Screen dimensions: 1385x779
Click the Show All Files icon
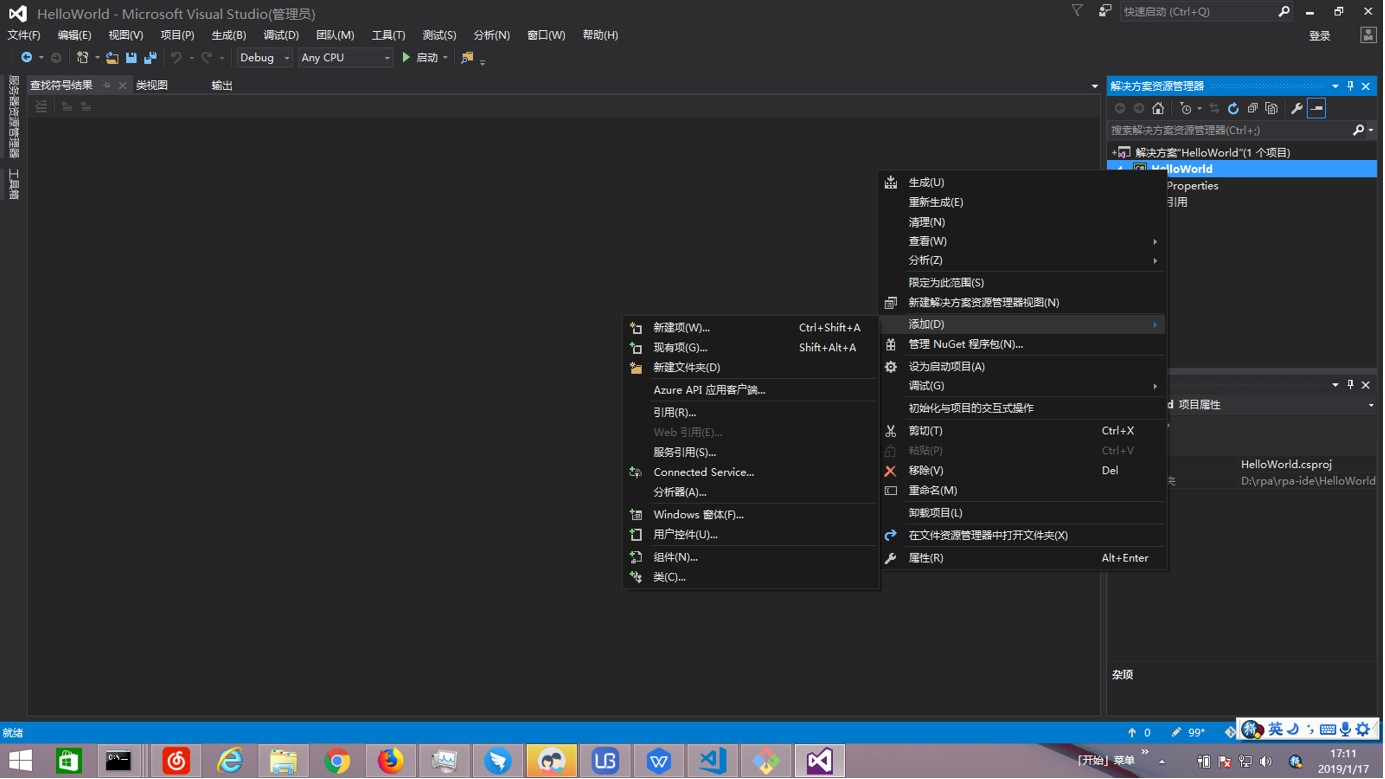pos(1271,108)
